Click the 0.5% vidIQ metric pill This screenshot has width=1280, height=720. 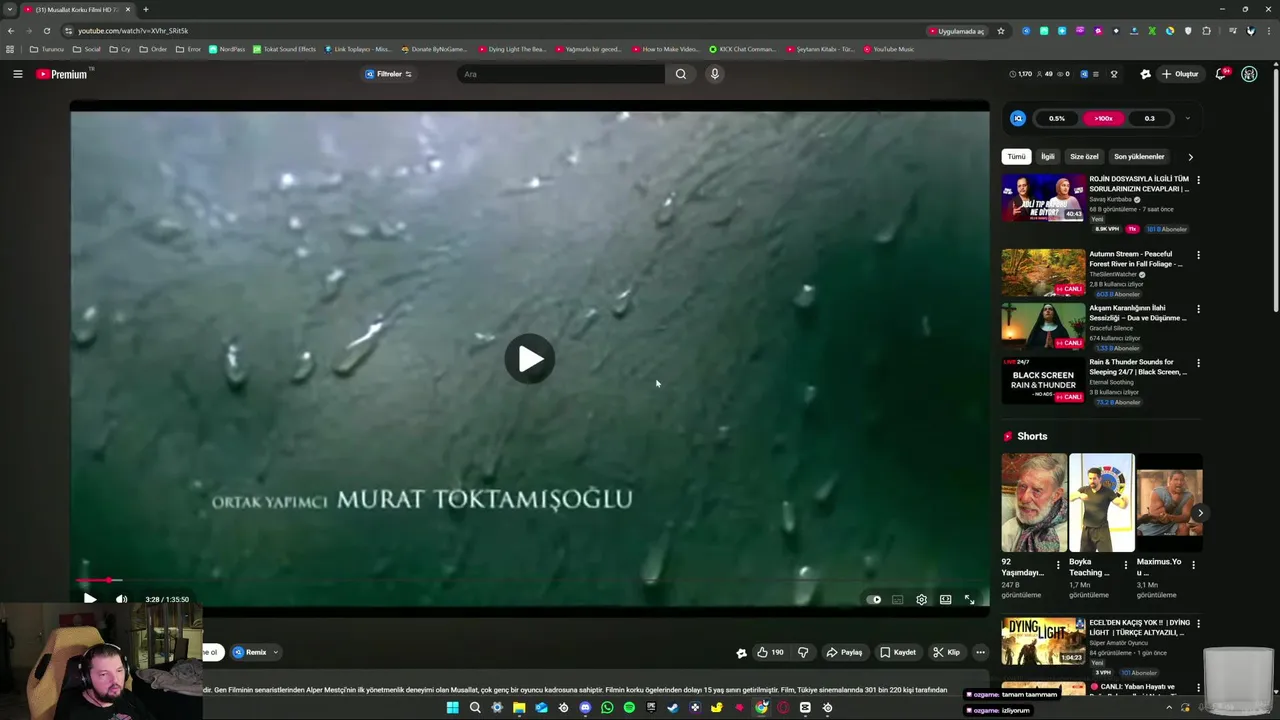(x=1057, y=119)
